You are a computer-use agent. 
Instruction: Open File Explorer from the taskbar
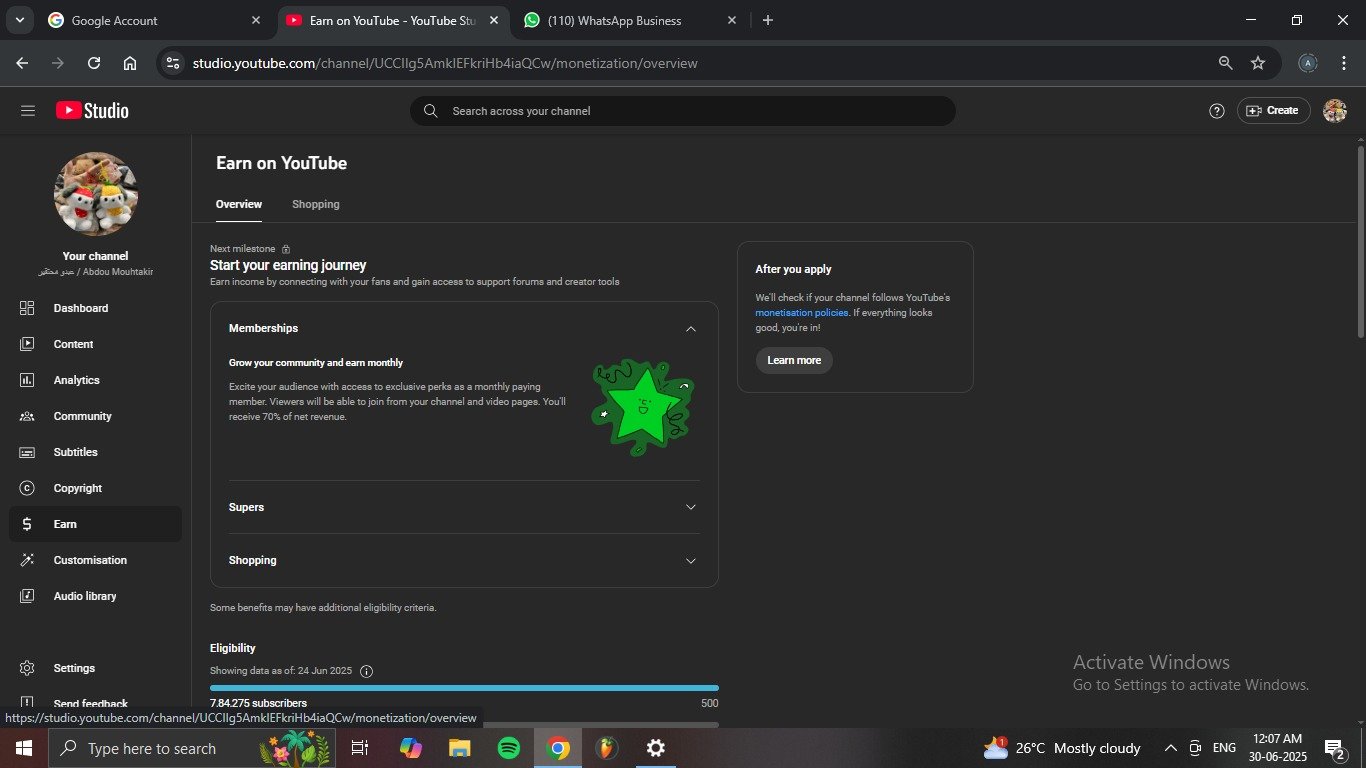(x=459, y=748)
